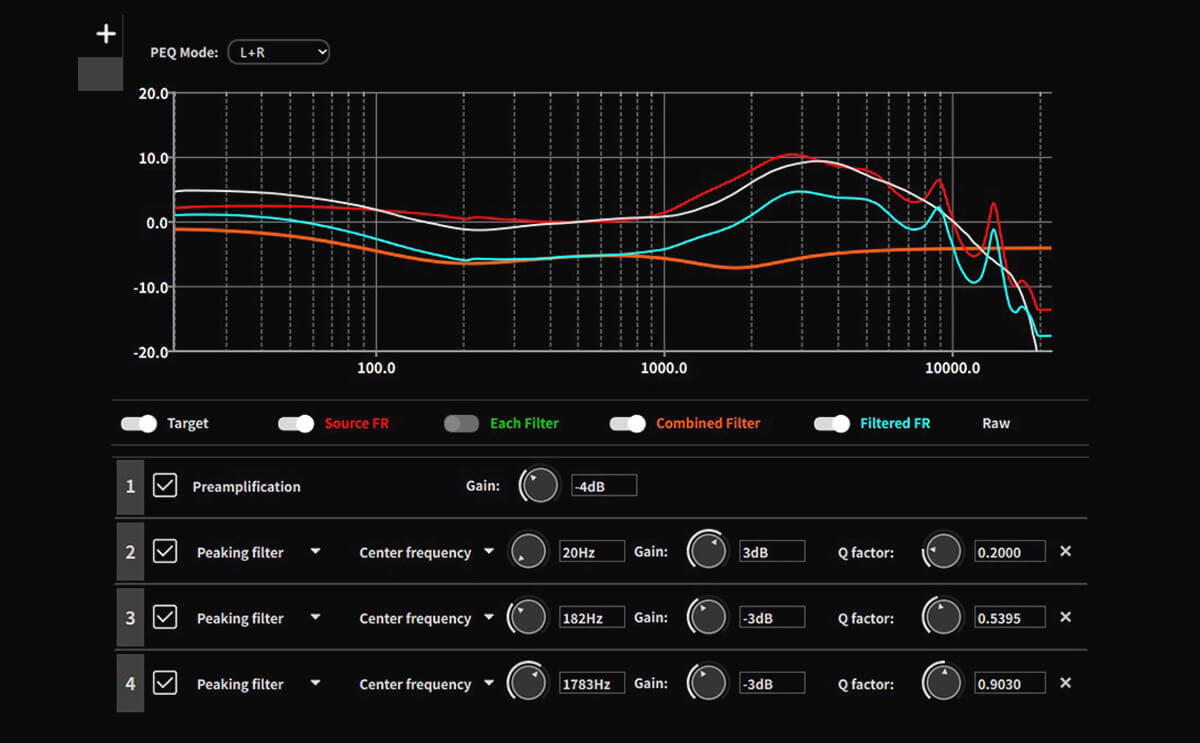1200x743 pixels.
Task: Toggle the Target curve switch
Action: coord(139,423)
